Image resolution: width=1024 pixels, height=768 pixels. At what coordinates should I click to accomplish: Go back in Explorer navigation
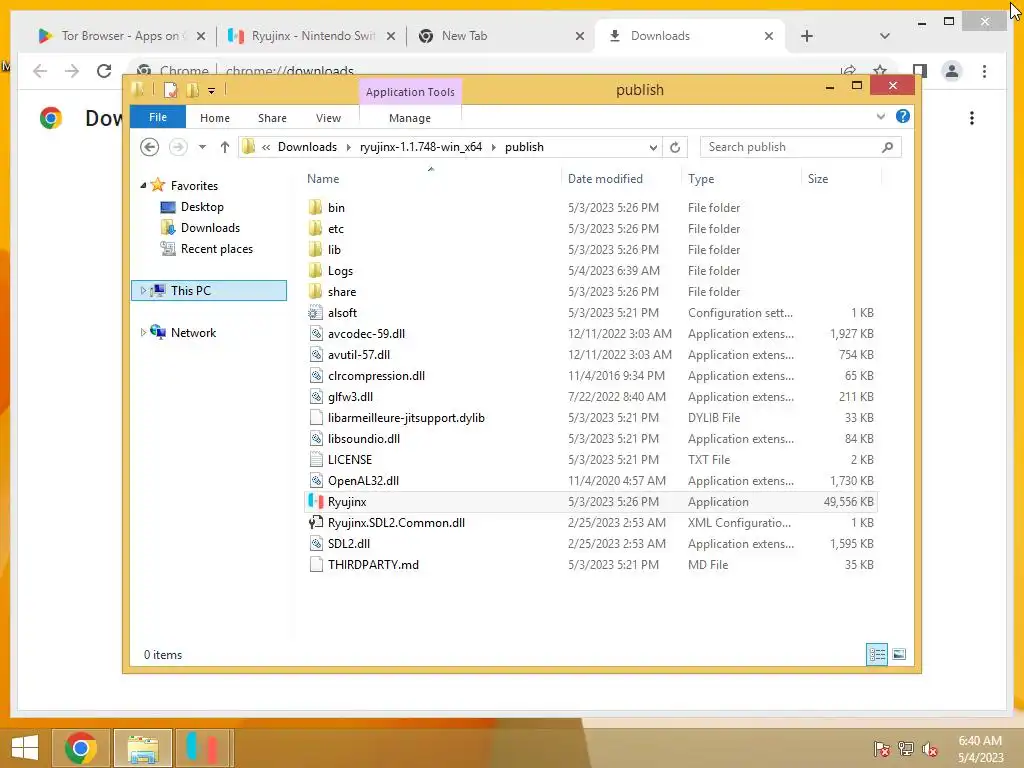(150, 147)
